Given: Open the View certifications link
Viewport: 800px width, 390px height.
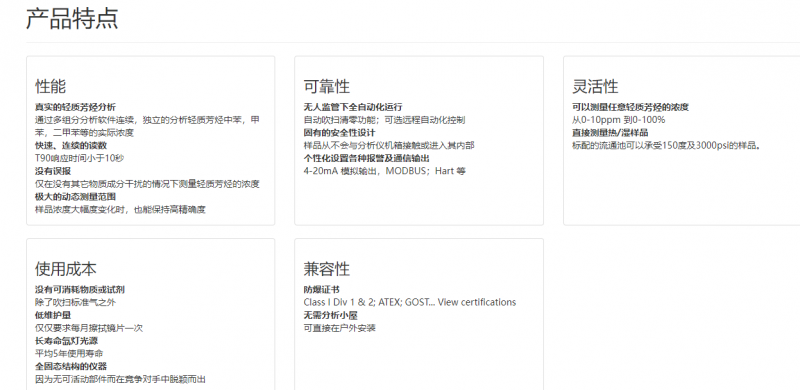Looking at the screenshot, I should pos(477,302).
